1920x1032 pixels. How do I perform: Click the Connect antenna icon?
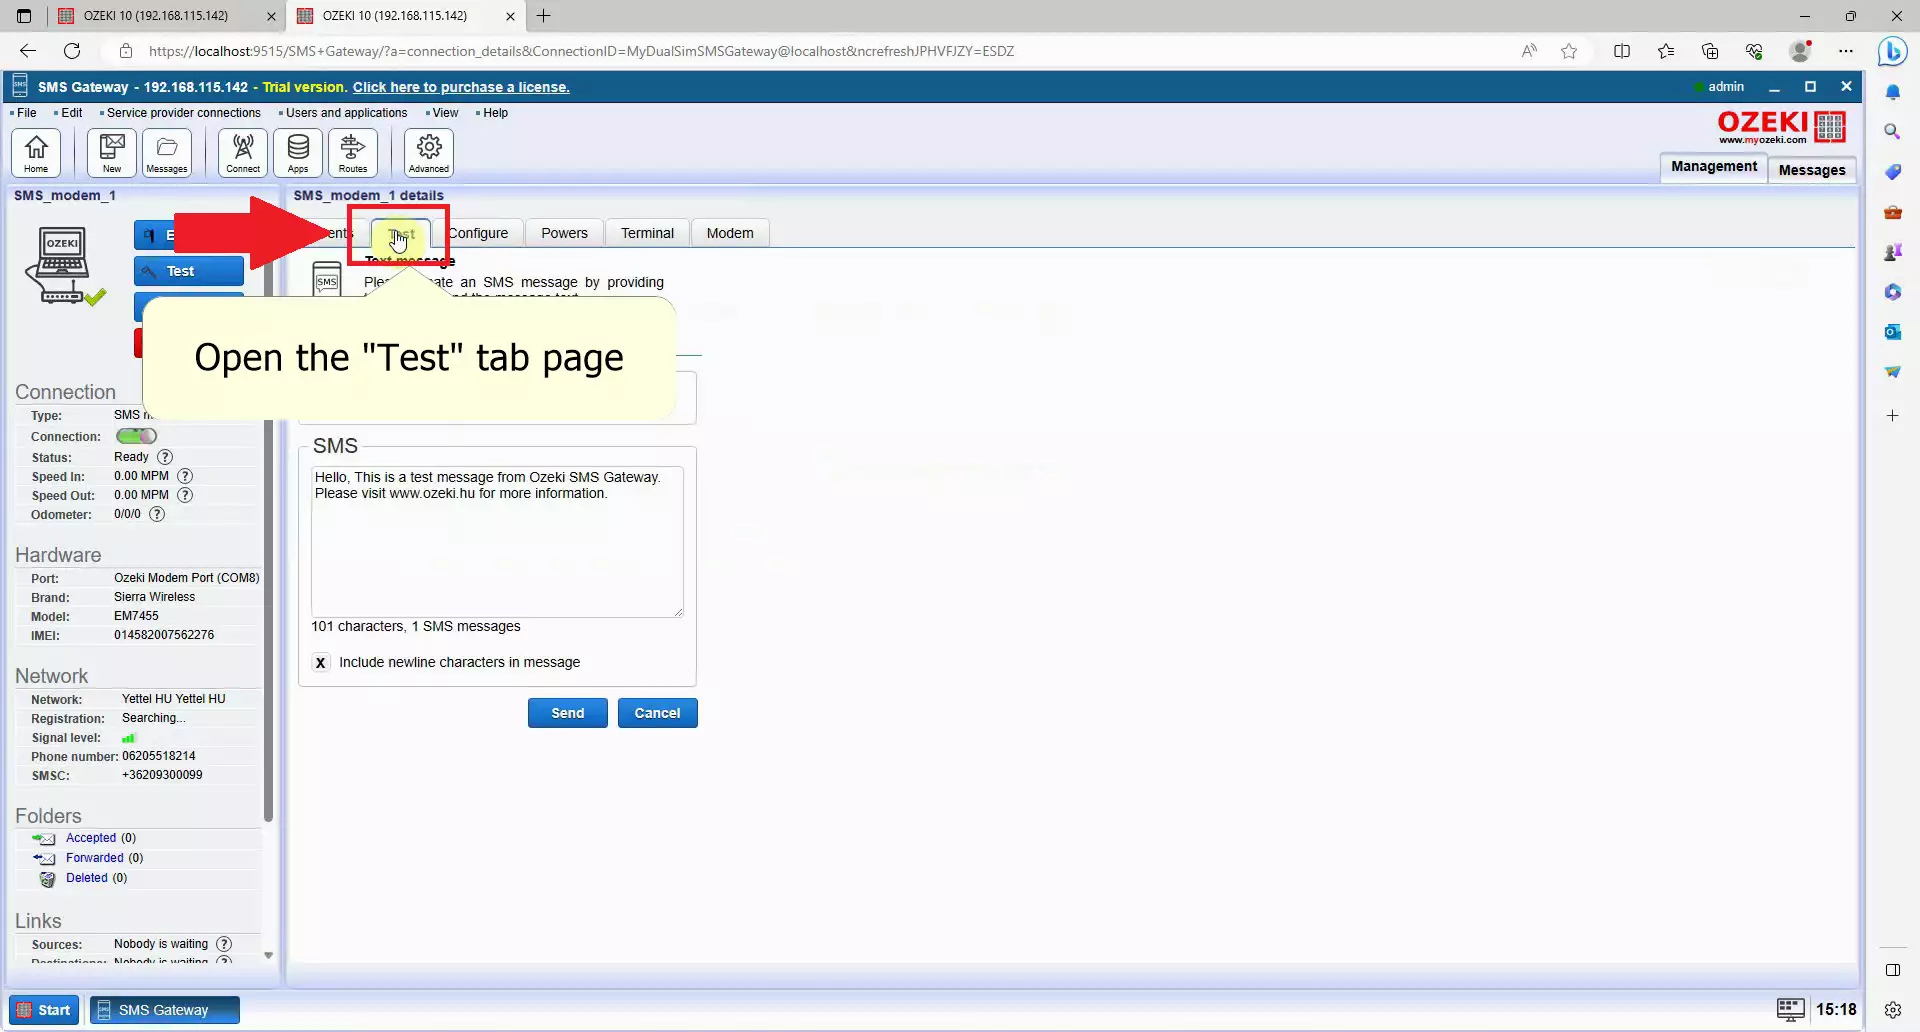point(243,153)
